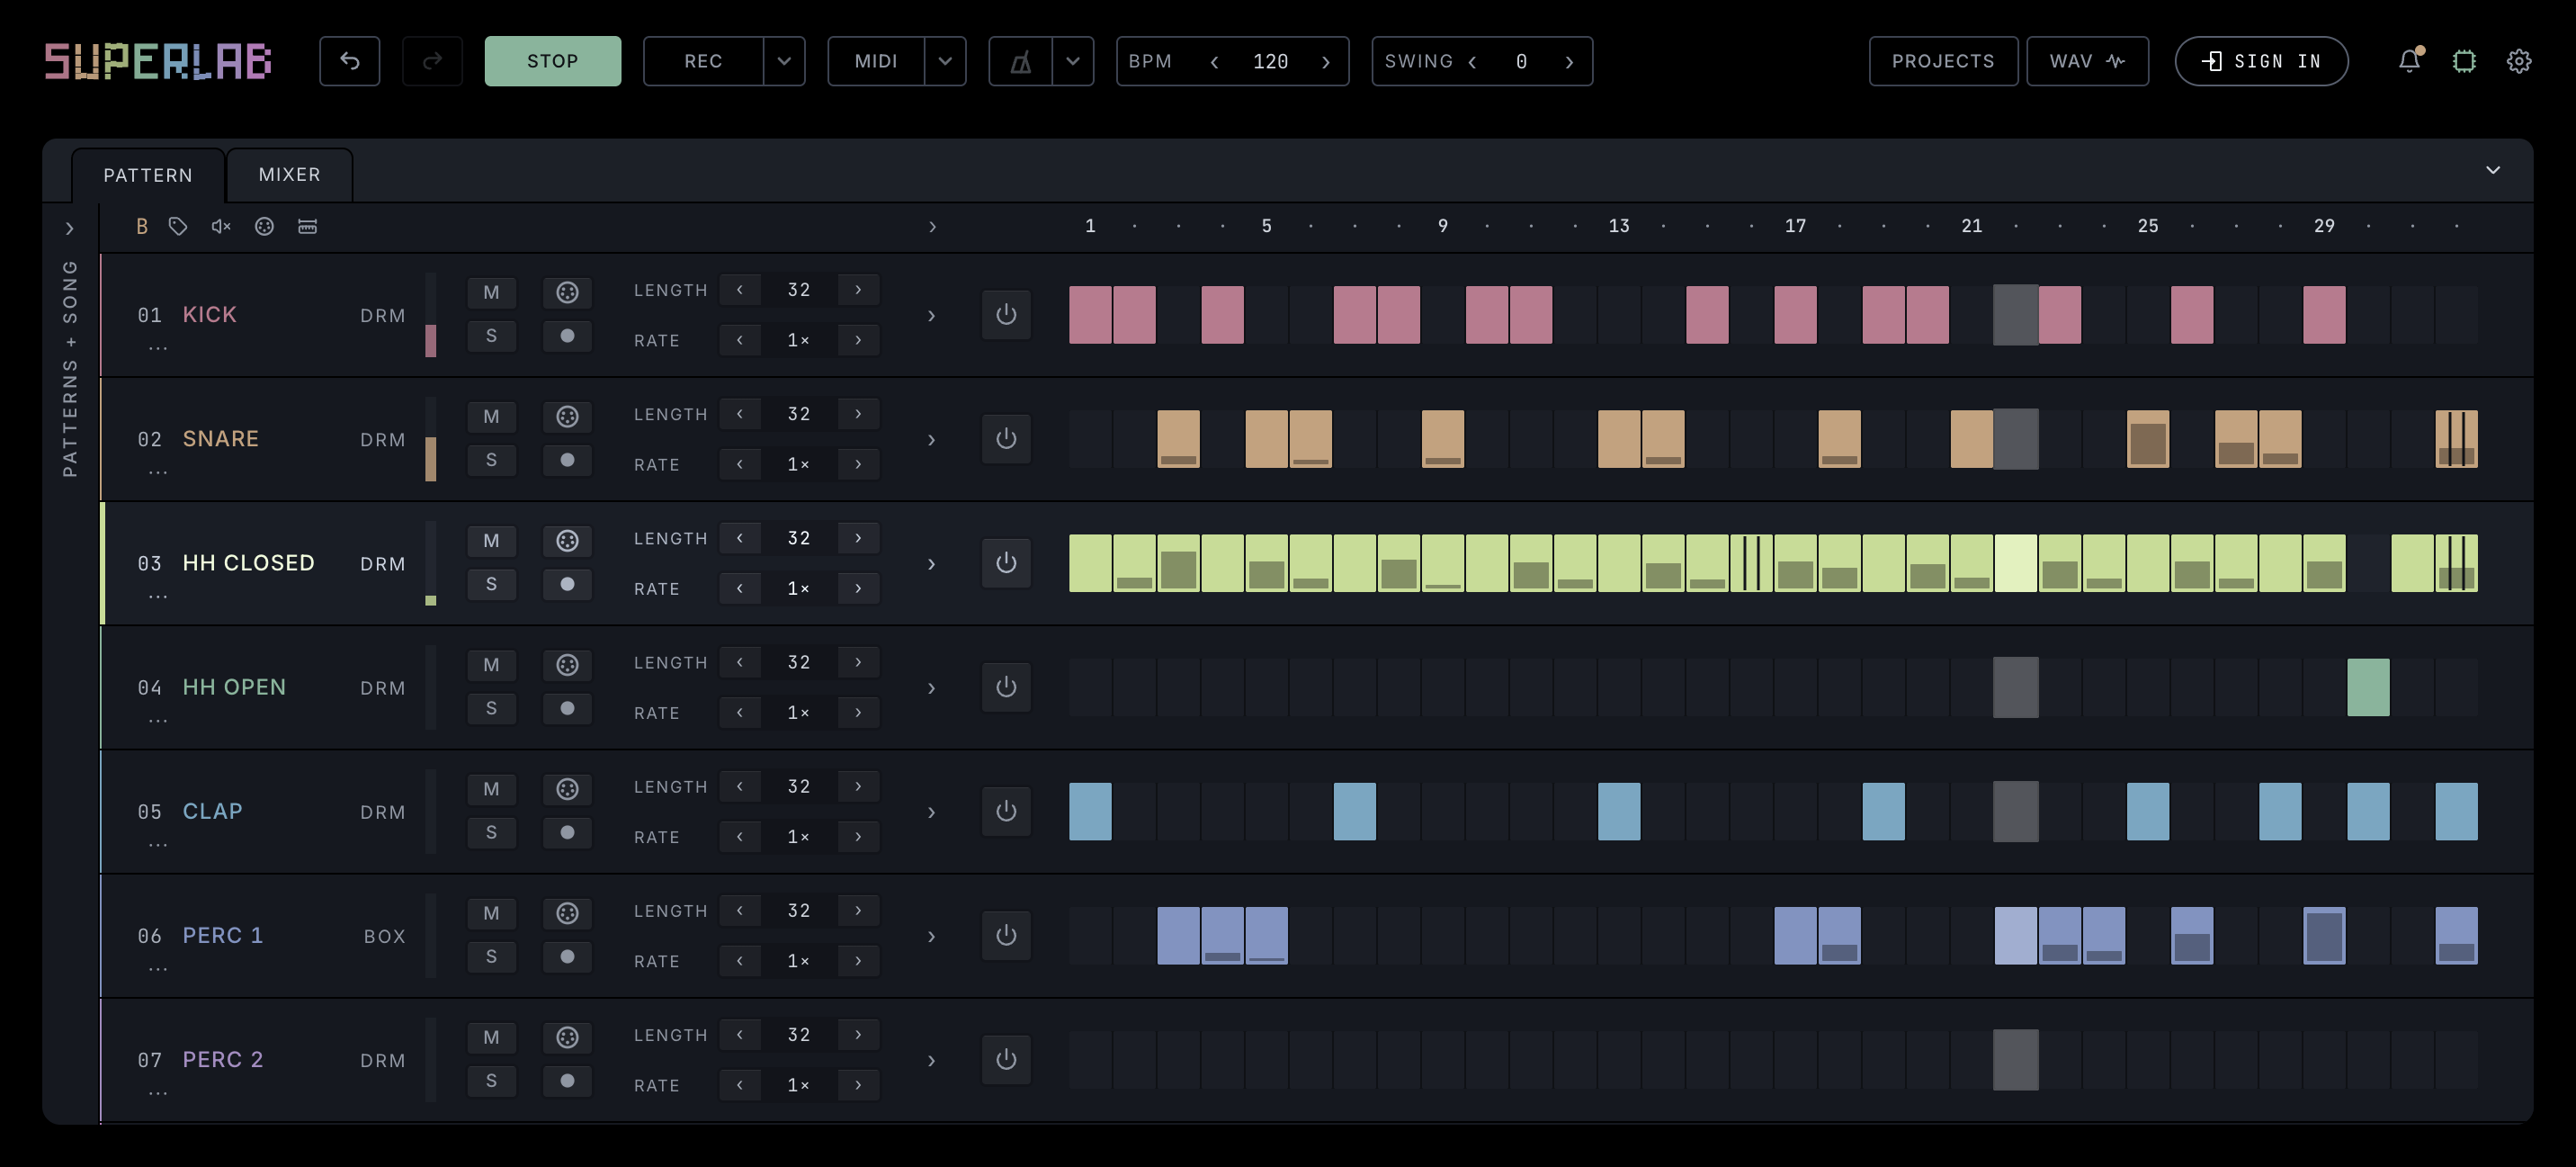
Task: Click the KICK track power icon
Action: (x=1006, y=315)
